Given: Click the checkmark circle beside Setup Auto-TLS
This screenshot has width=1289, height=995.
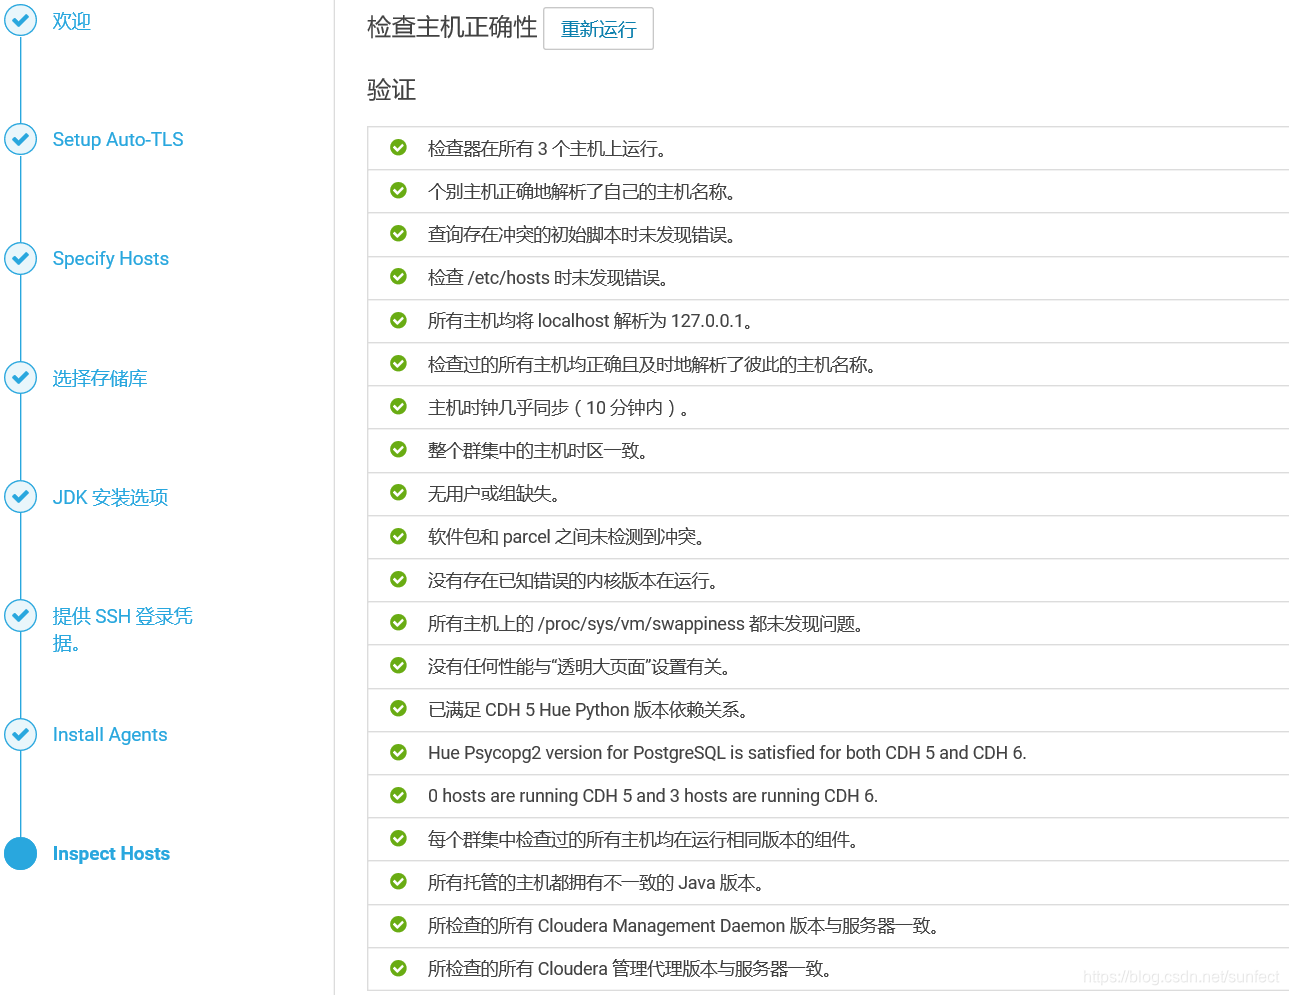Looking at the screenshot, I should 20,139.
